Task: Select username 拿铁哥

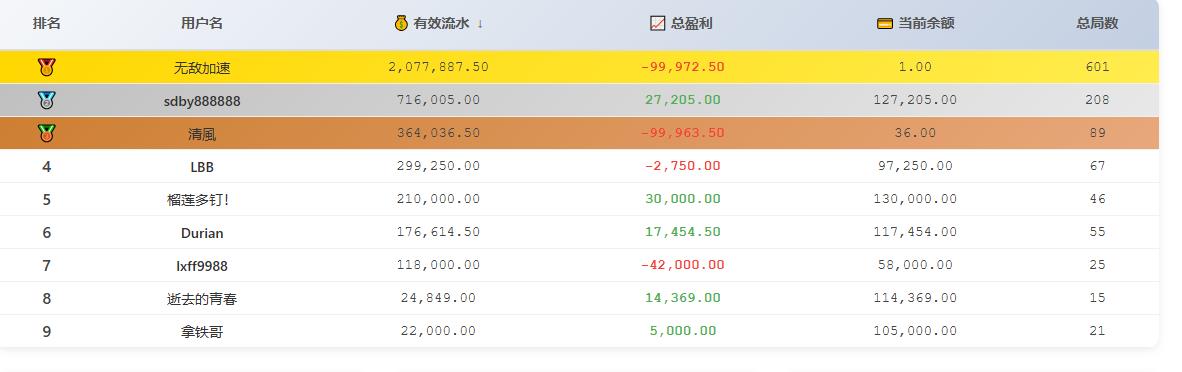Action: click(202, 332)
